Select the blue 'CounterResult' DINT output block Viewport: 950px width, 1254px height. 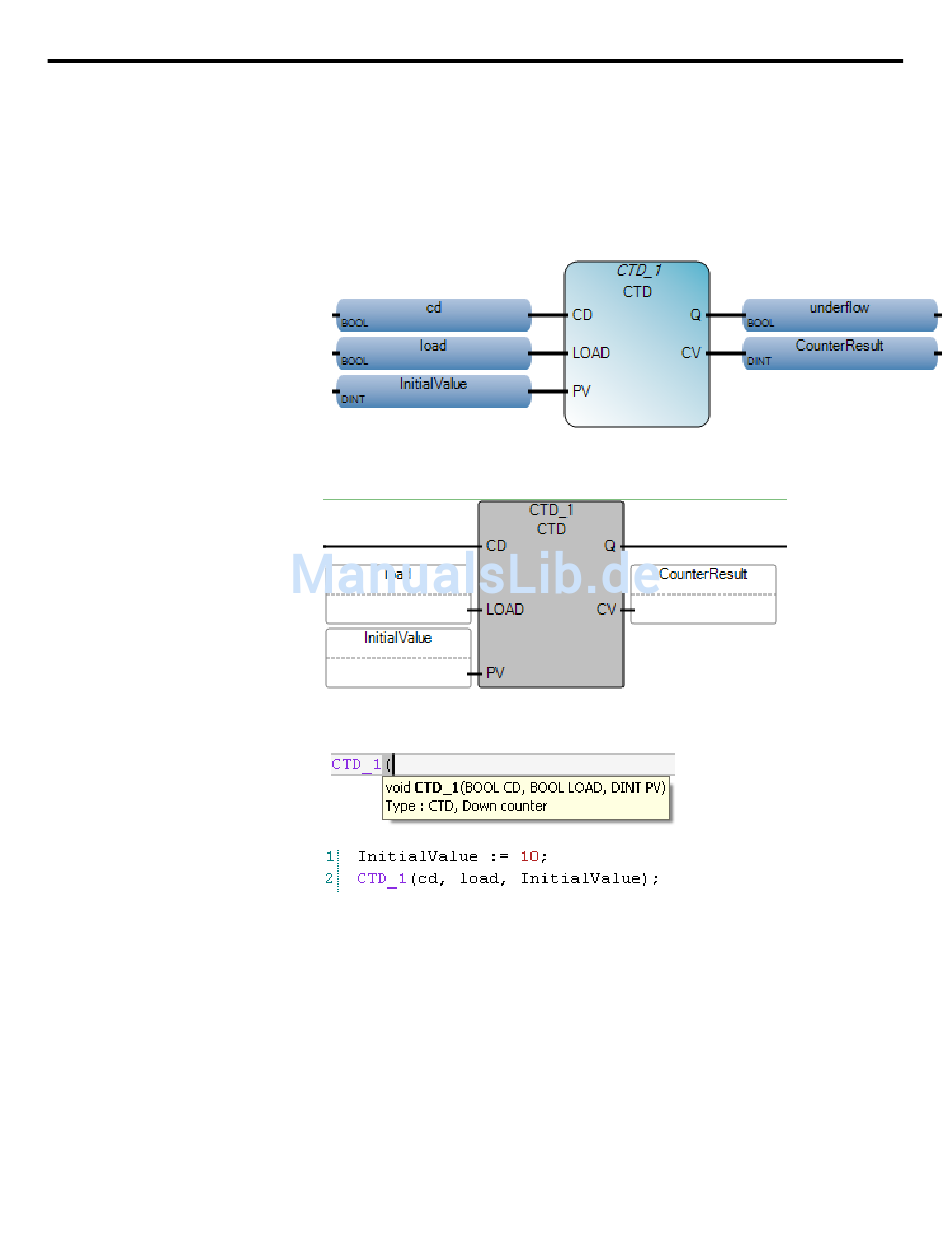click(840, 353)
